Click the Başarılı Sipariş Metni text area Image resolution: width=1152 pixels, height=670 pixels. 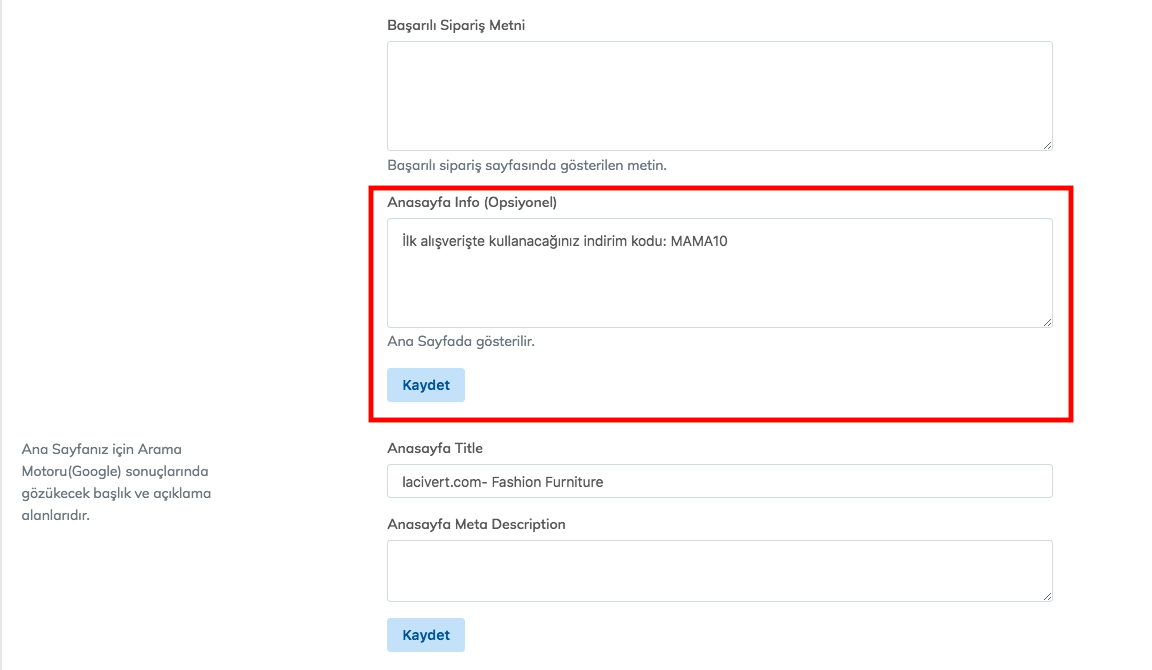(719, 96)
